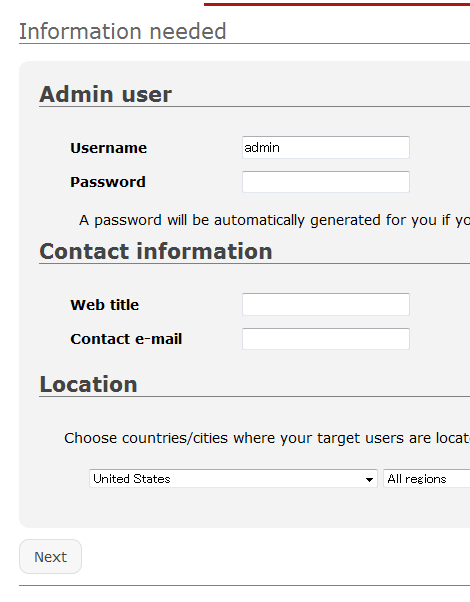Click into the Web title text field
This screenshot has height=602, width=470.
[x=326, y=304]
